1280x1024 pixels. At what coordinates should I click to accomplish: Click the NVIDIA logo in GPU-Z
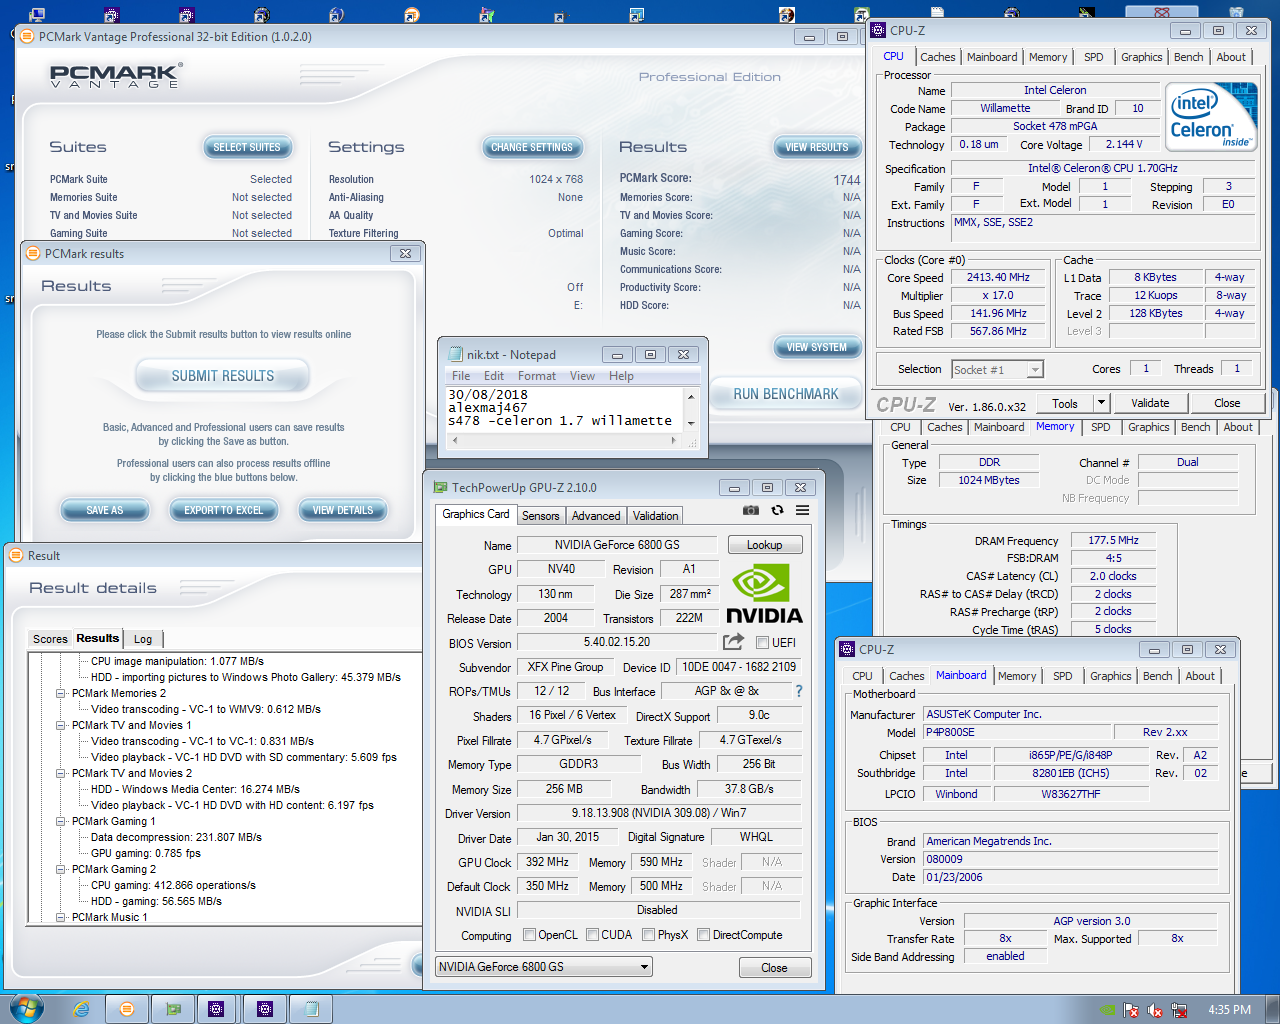coord(764,594)
